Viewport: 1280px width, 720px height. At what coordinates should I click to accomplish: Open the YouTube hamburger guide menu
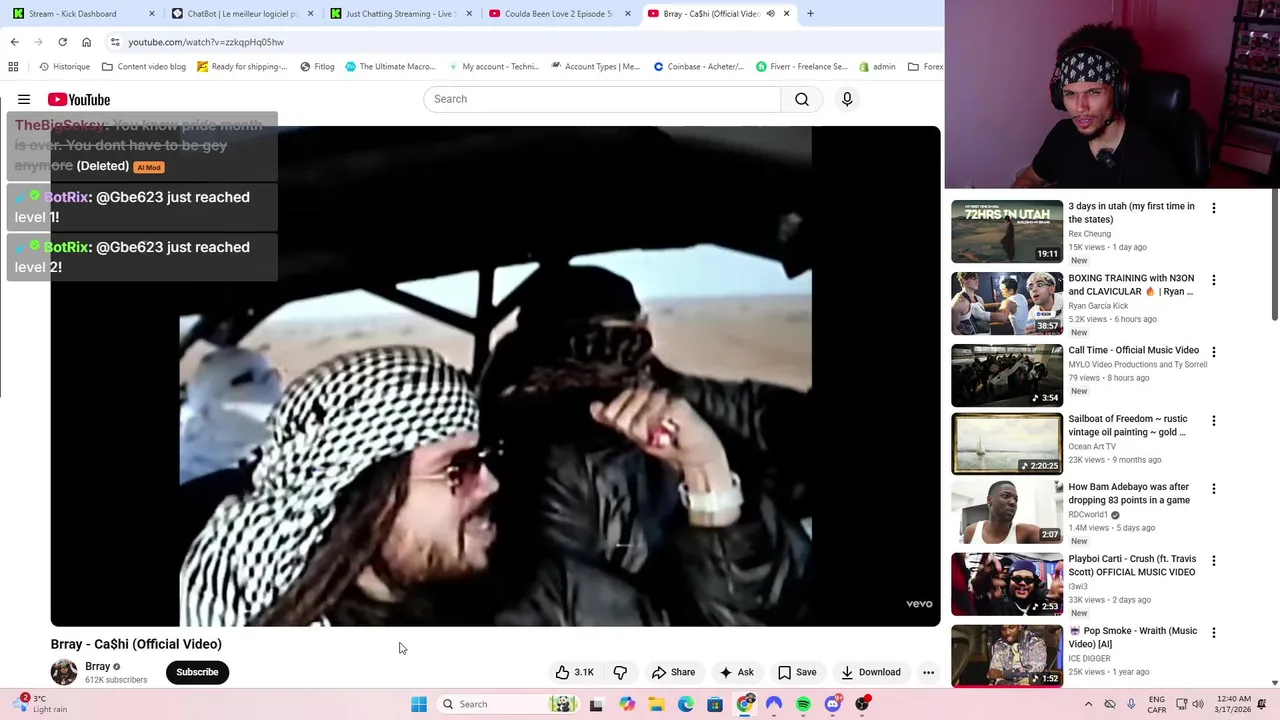24,99
